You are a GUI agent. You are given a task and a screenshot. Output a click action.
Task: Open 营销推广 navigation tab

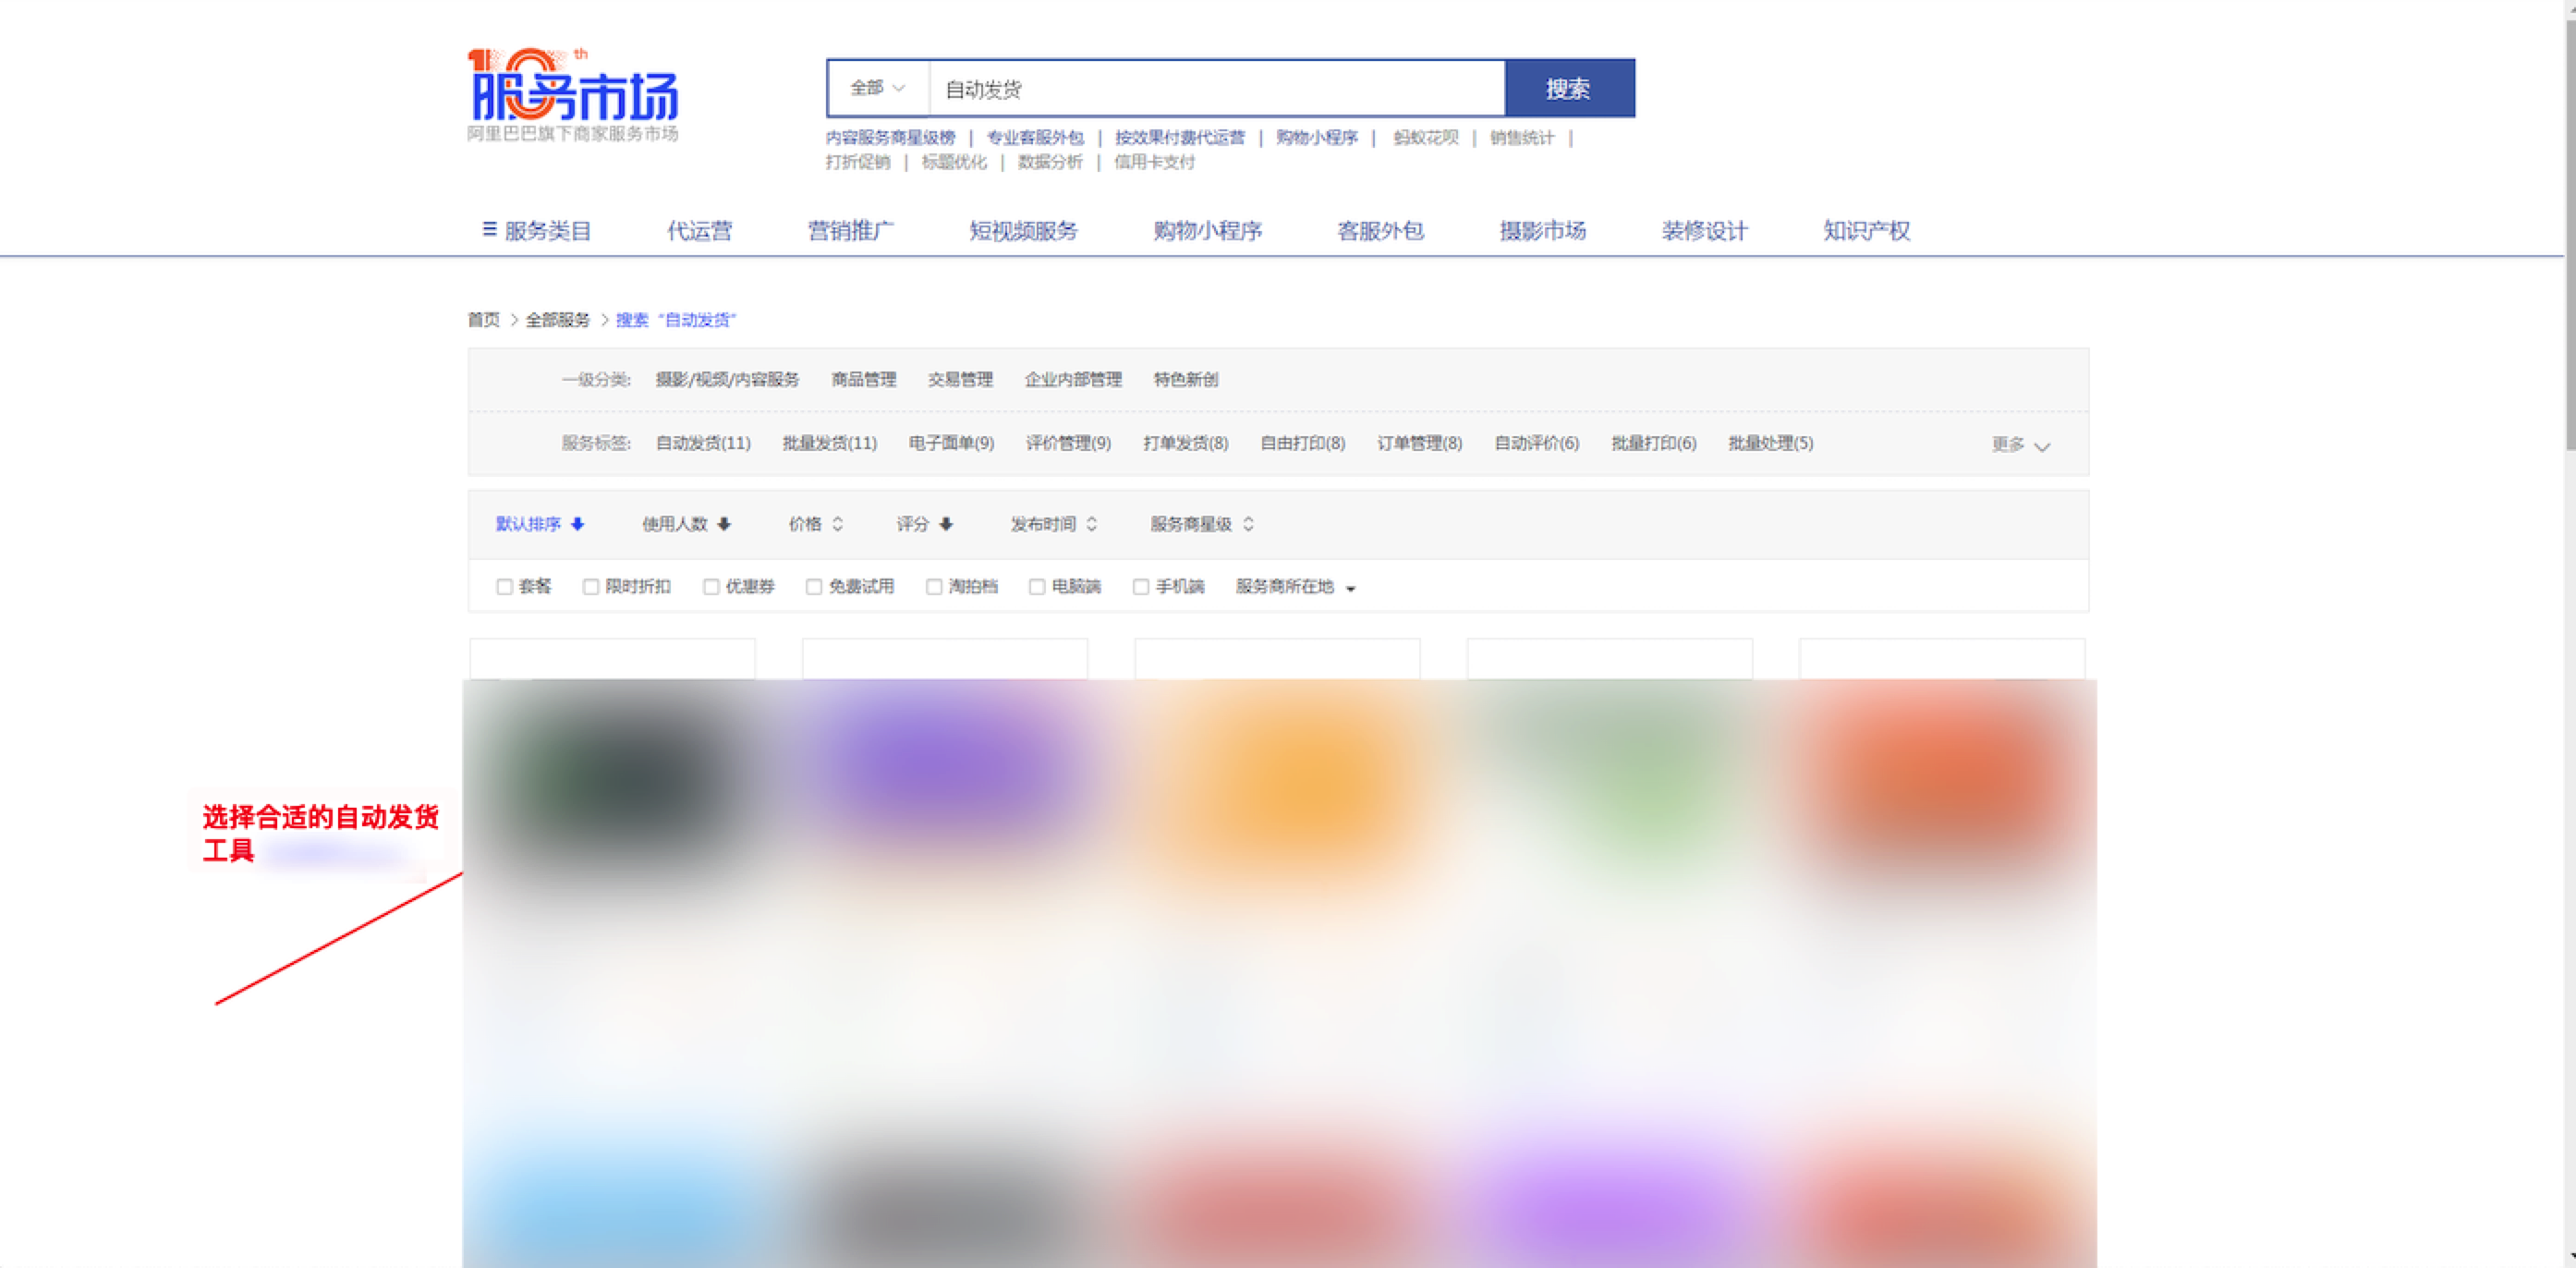pyautogui.click(x=850, y=231)
